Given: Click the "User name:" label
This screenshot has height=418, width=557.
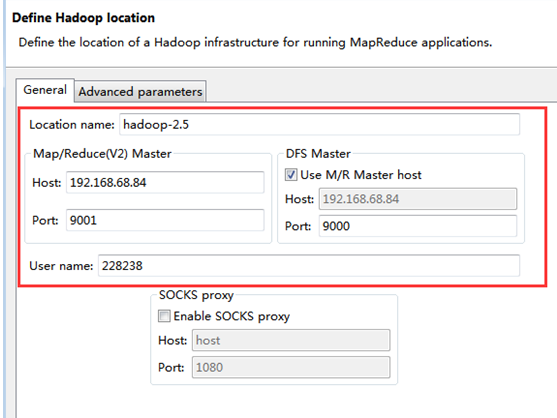Looking at the screenshot, I should (x=61, y=266).
